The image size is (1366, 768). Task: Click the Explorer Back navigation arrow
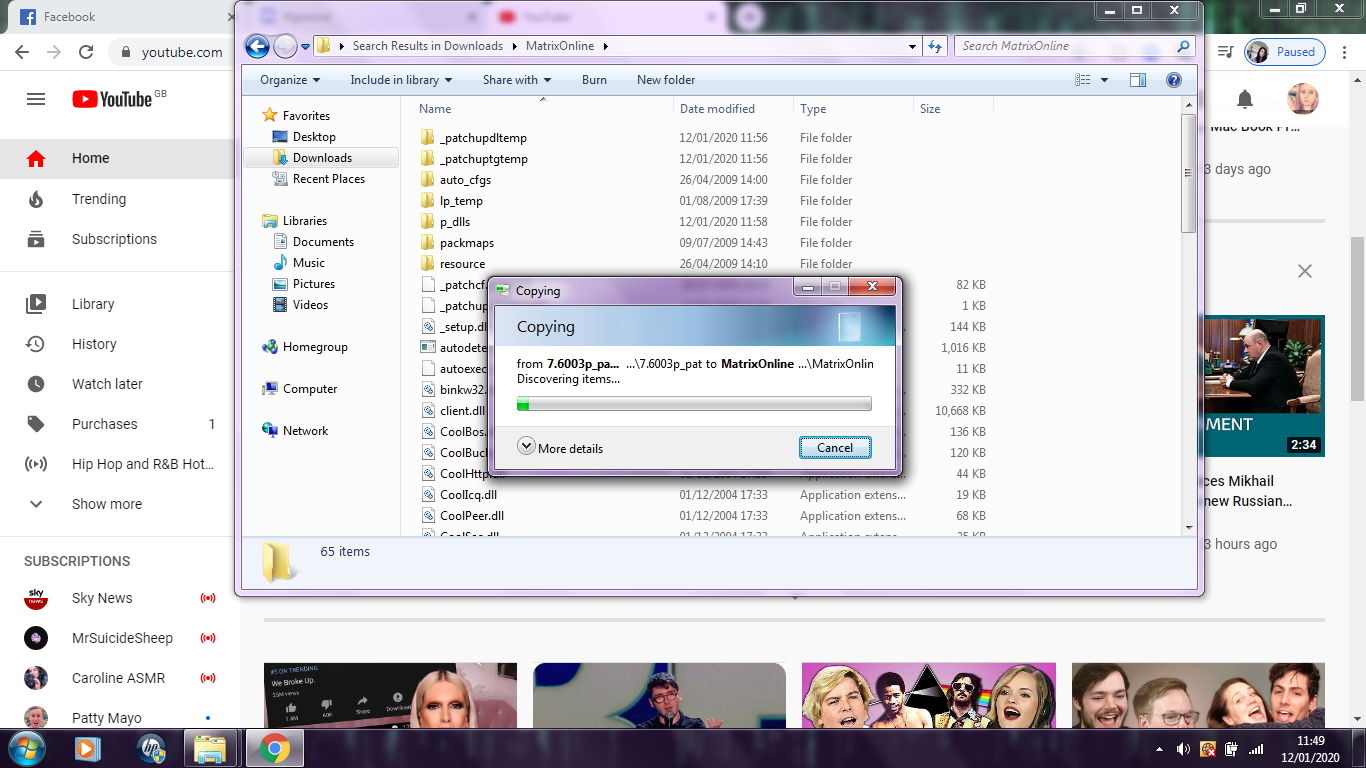tap(257, 46)
